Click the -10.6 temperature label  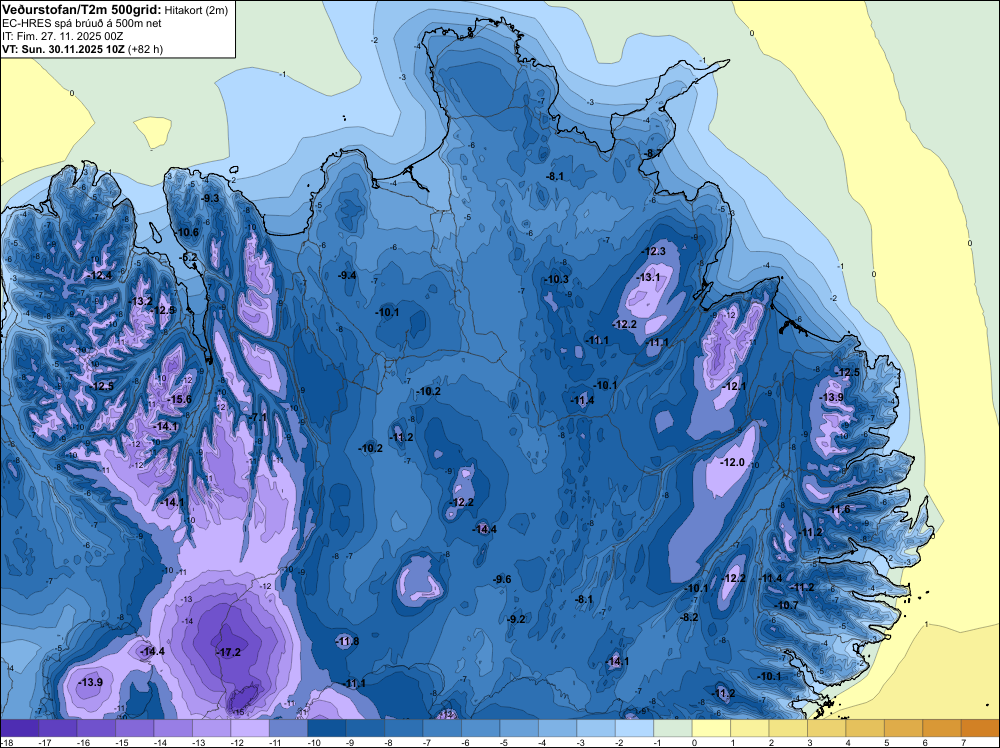(x=187, y=232)
